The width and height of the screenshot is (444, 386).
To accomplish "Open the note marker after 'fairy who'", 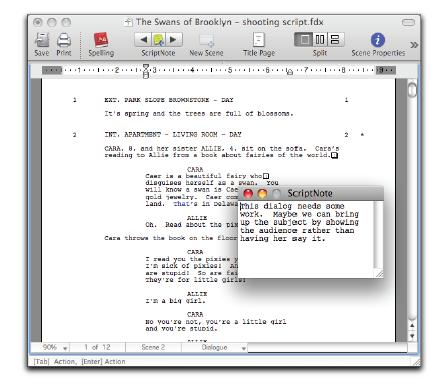I will click(266, 176).
